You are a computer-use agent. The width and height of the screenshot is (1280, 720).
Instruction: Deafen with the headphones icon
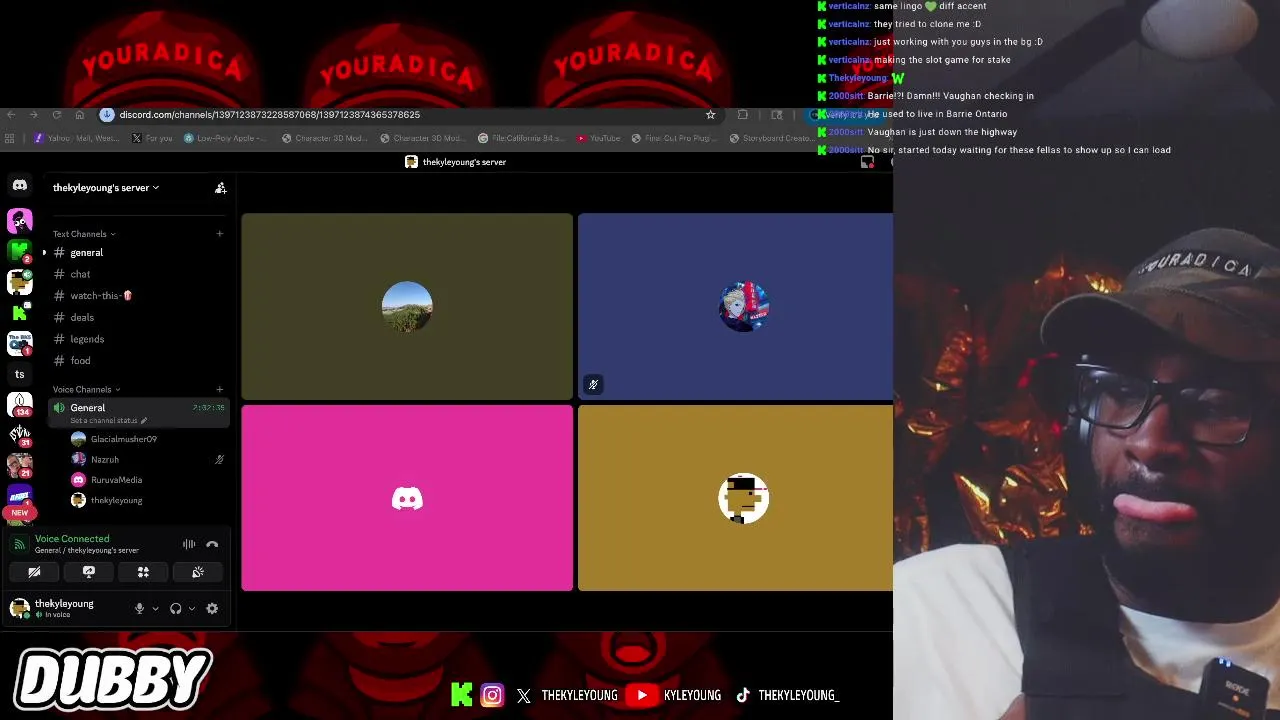pos(176,609)
